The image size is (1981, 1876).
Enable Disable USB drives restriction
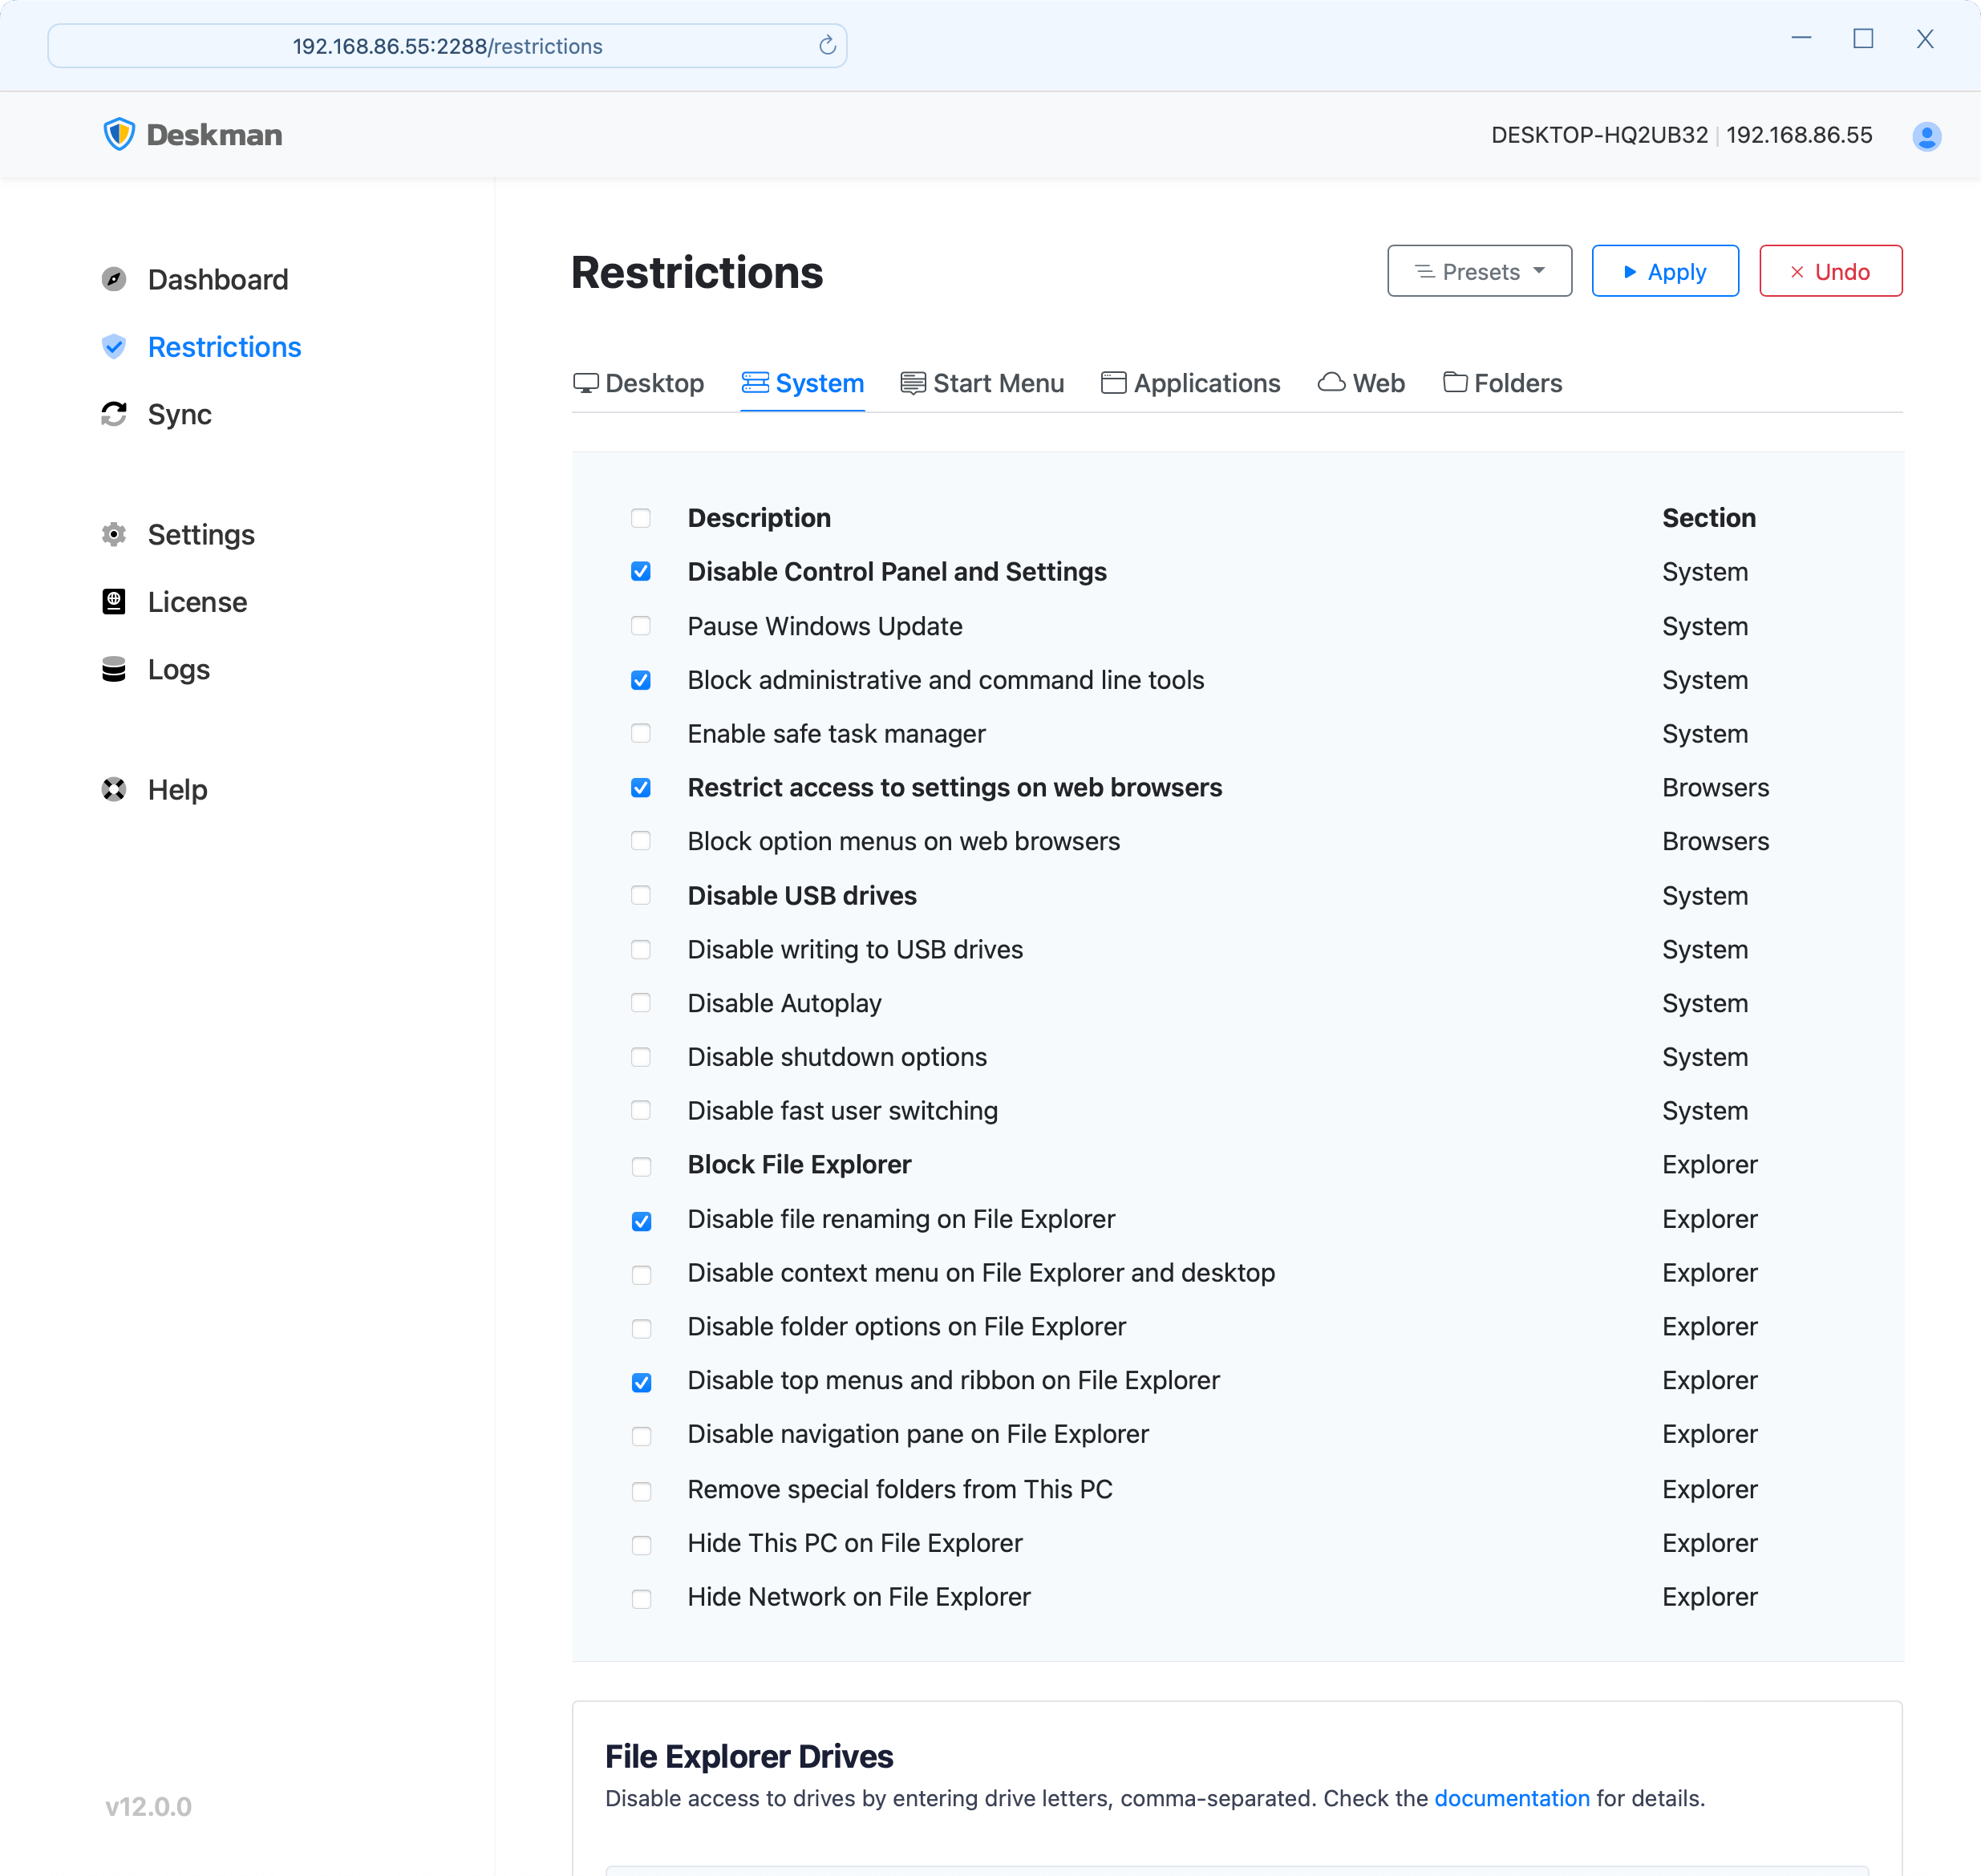coord(640,896)
